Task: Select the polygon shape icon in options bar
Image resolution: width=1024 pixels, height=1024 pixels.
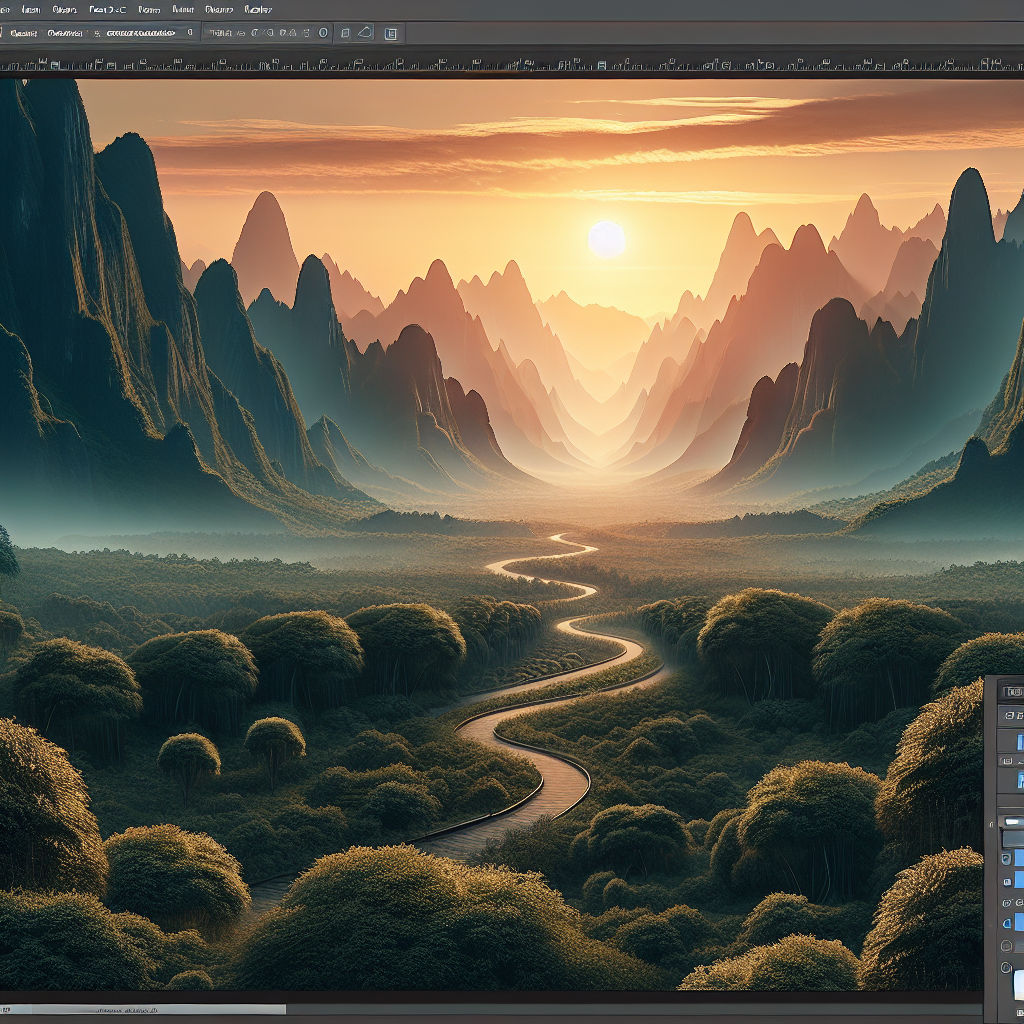Action: (366, 32)
